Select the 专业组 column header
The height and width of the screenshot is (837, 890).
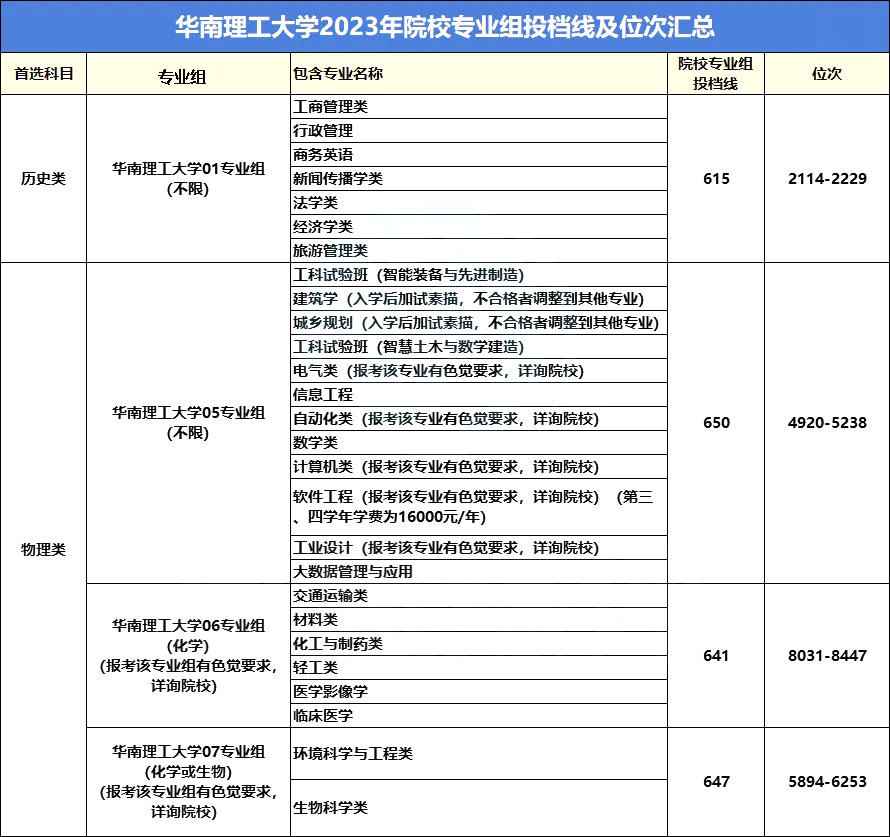[188, 74]
